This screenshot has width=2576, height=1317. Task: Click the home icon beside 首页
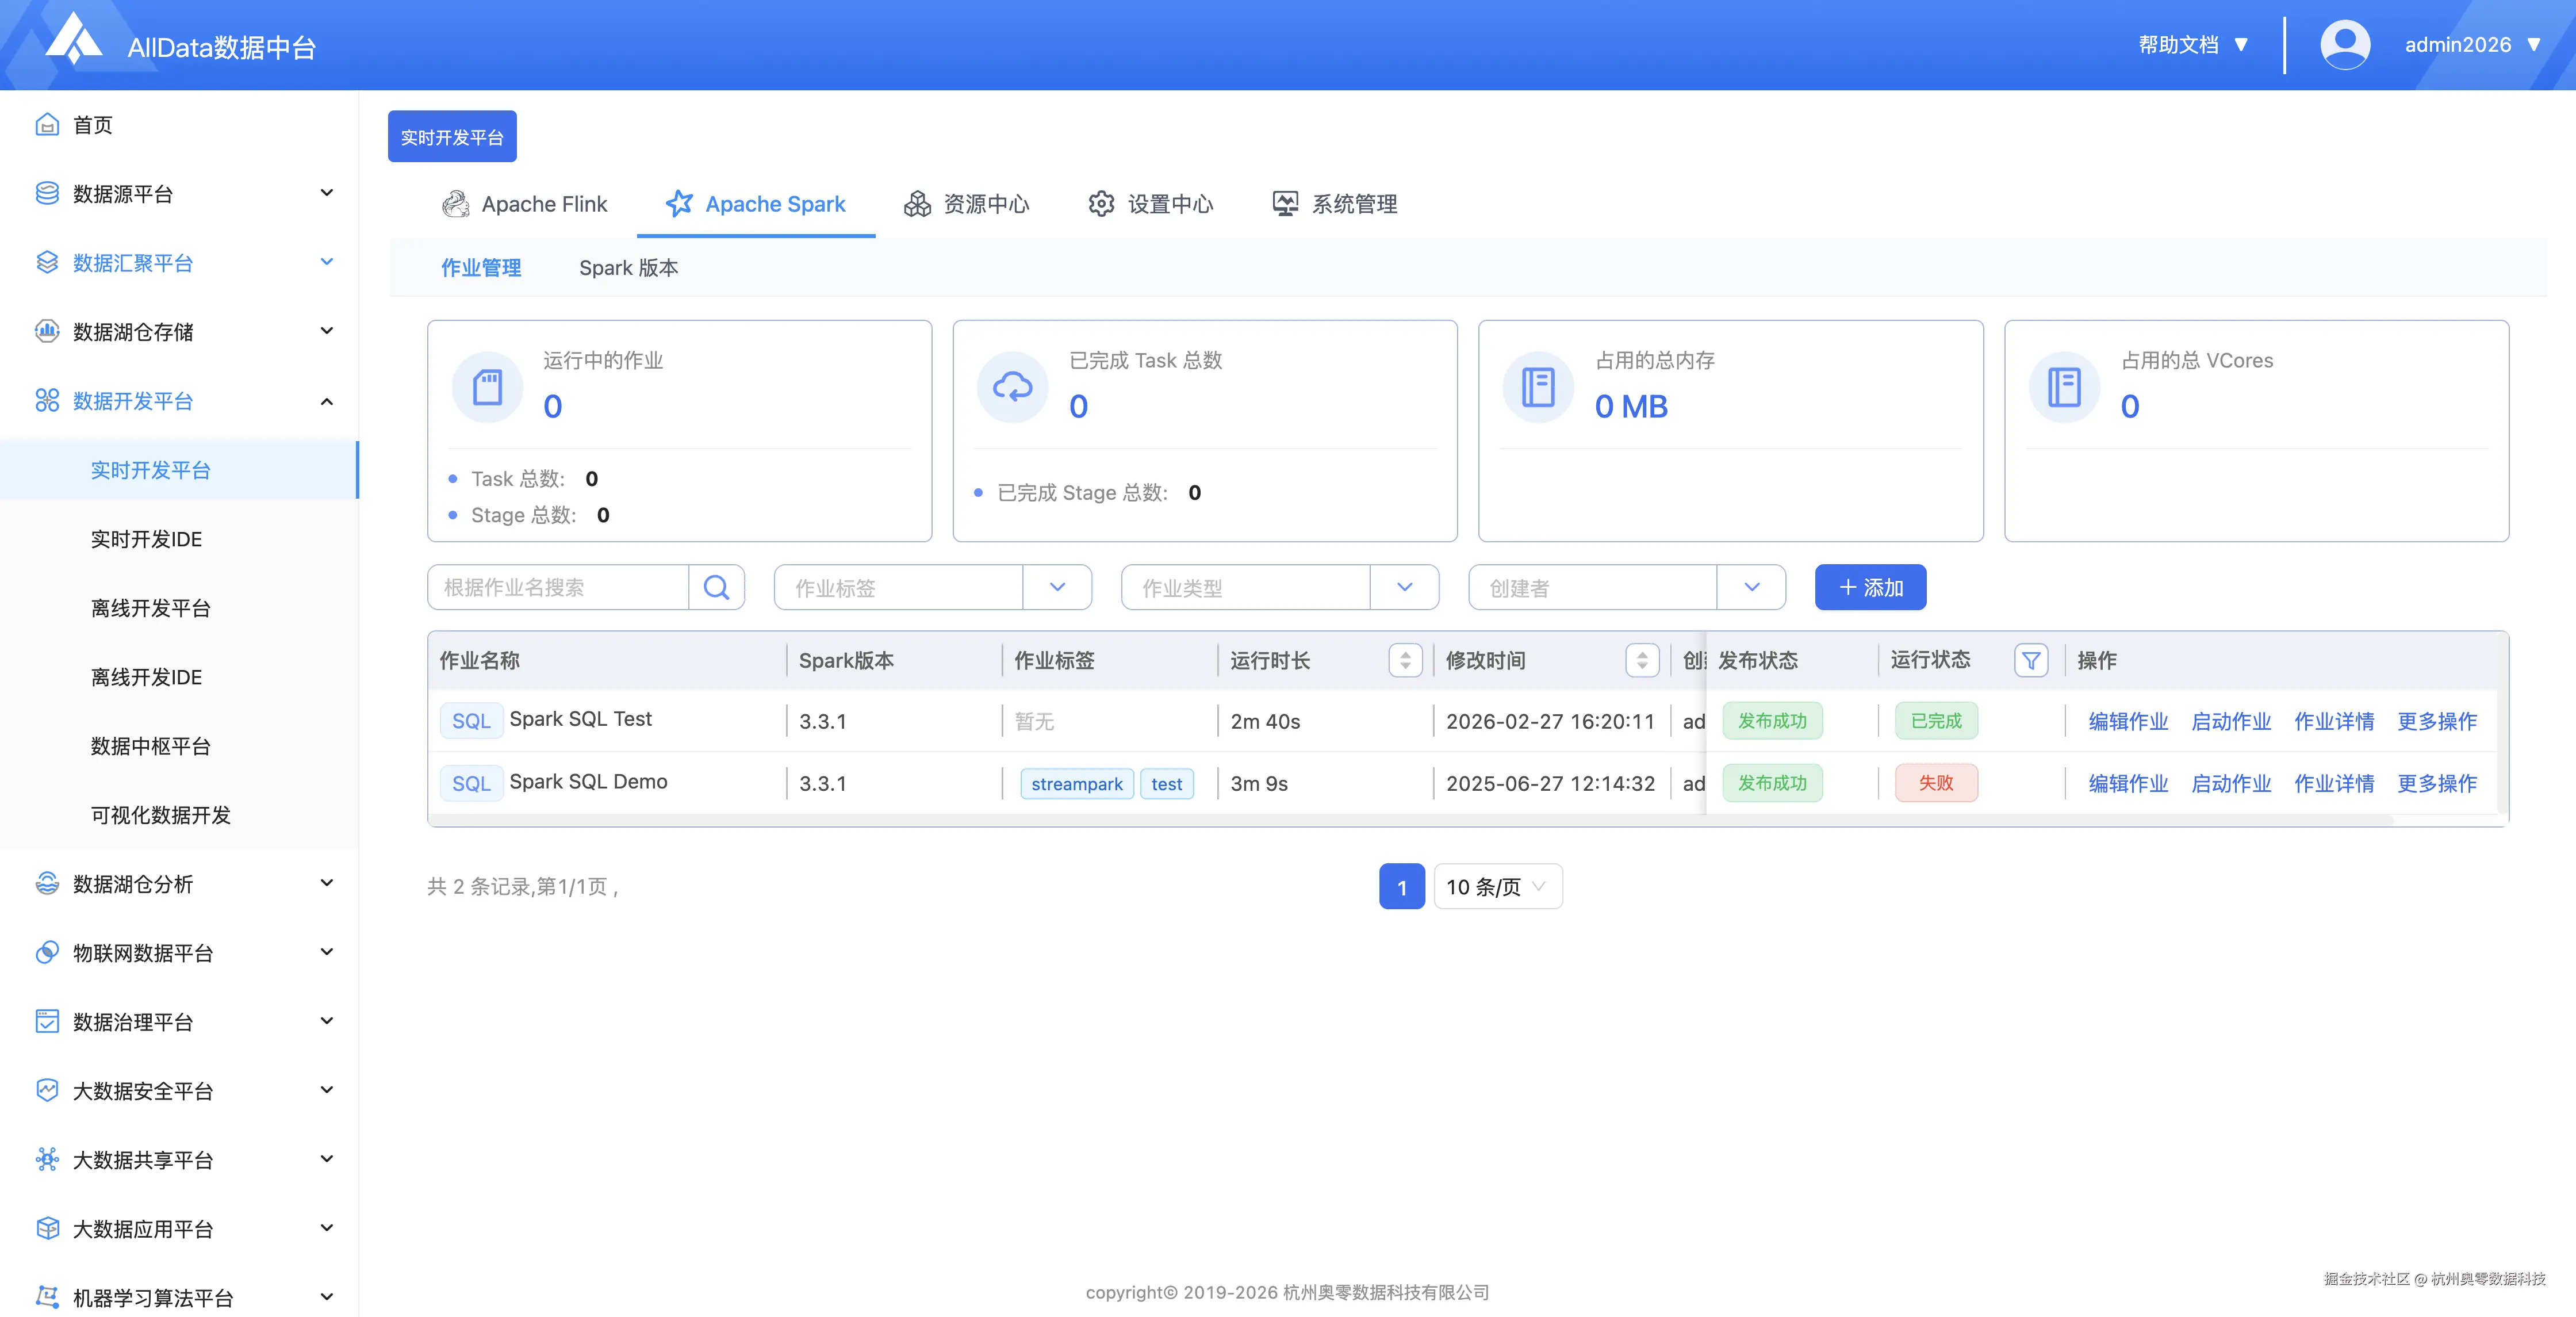click(47, 124)
